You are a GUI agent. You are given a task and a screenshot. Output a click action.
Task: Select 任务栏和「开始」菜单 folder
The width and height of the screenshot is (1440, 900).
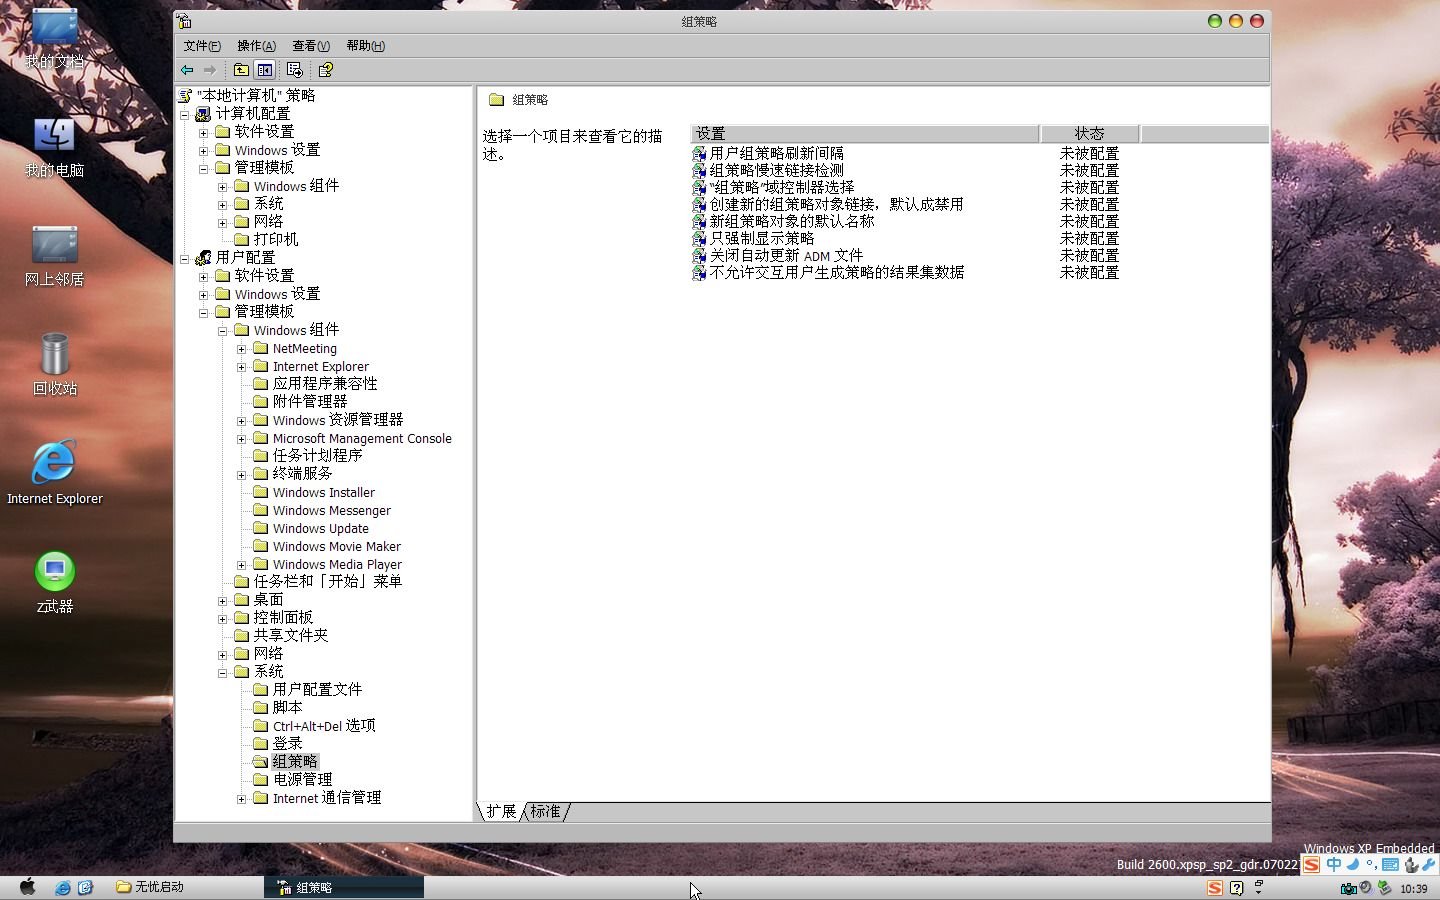coord(327,582)
